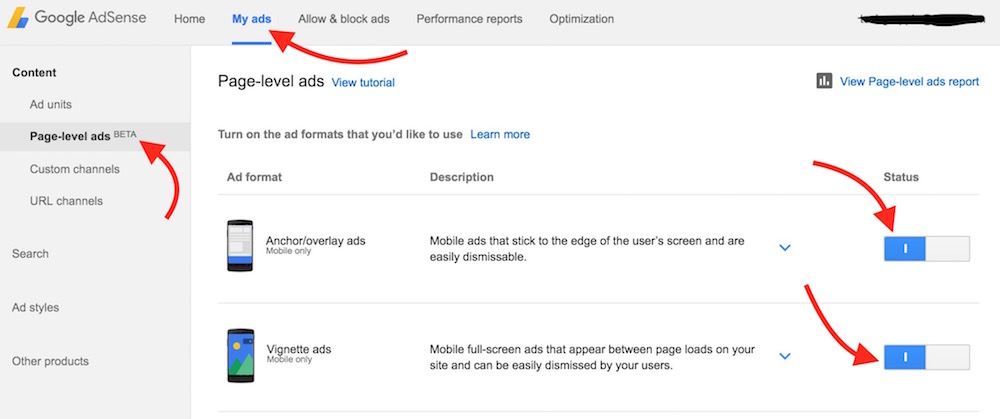Open the Allow & block ads tab
The width and height of the screenshot is (1000, 419).
click(343, 19)
